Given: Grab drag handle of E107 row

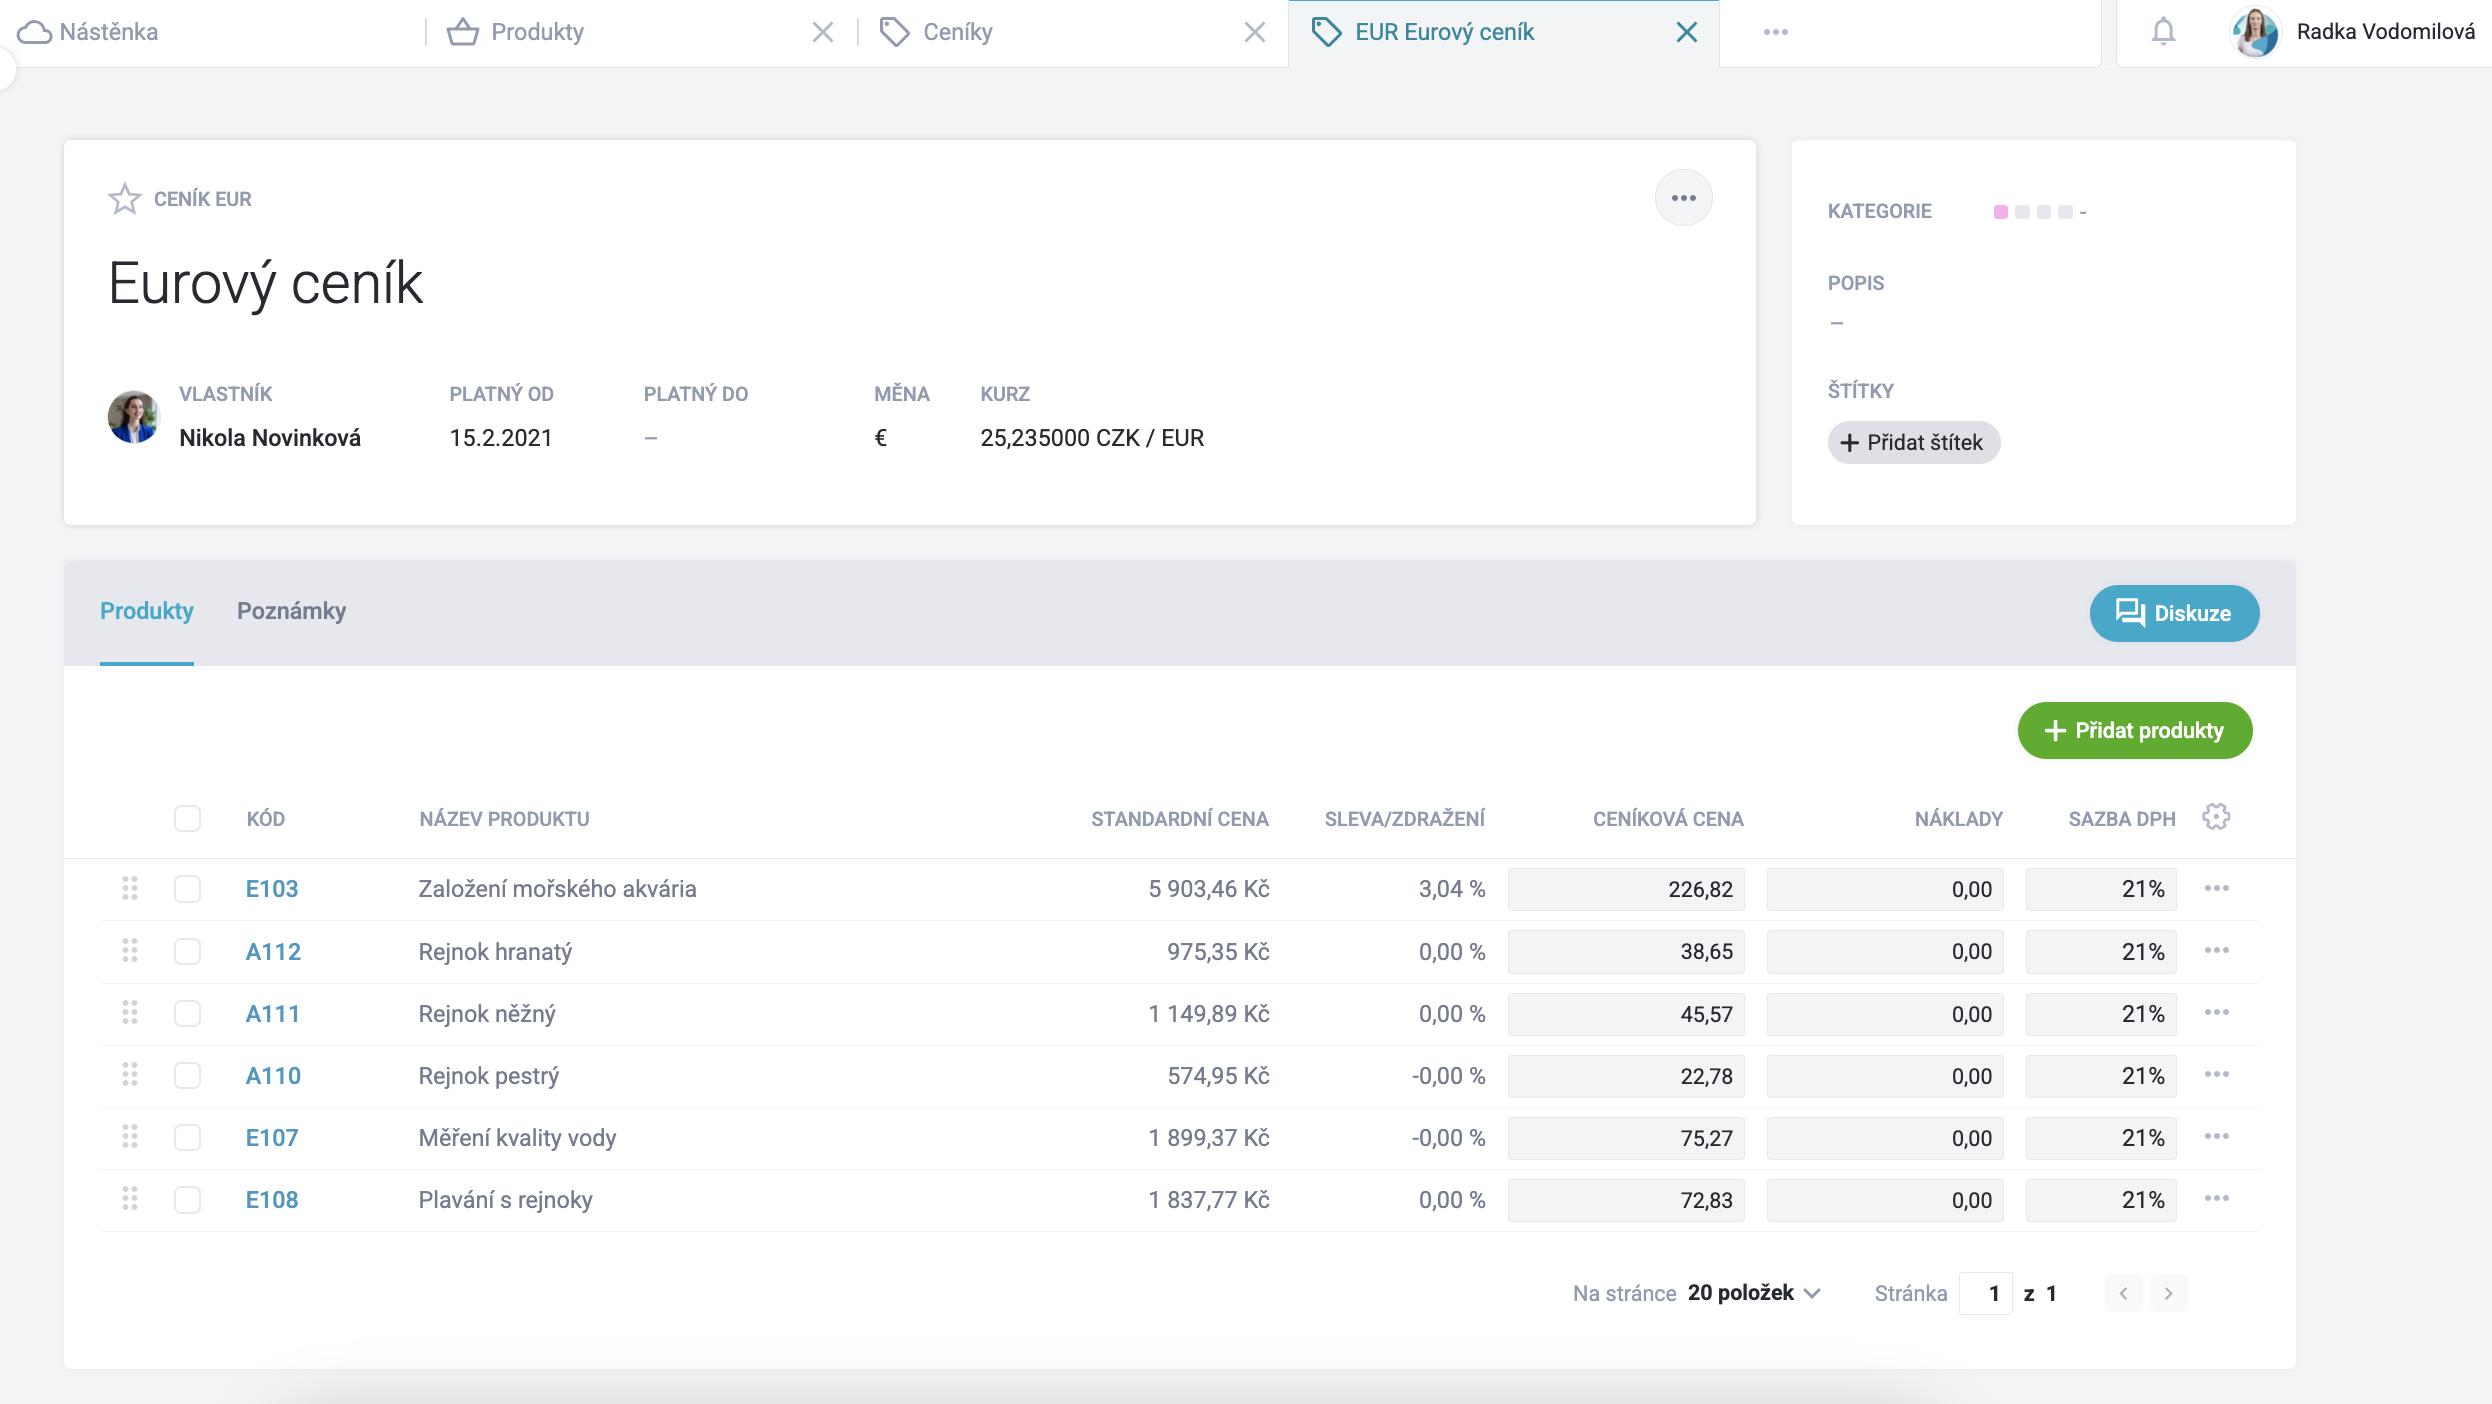Looking at the screenshot, I should (x=130, y=1136).
